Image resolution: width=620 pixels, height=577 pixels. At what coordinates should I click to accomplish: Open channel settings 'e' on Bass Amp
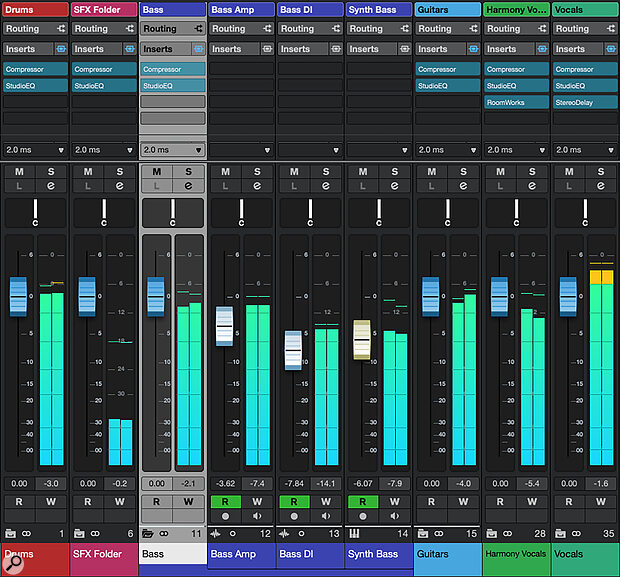(x=257, y=186)
